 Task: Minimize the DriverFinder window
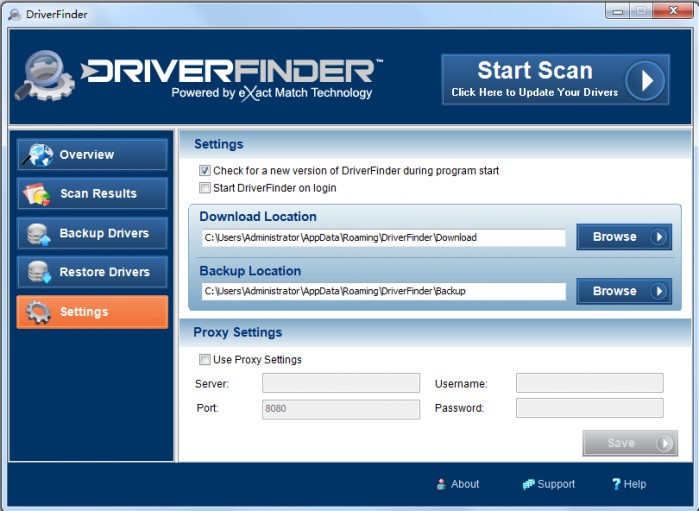617,11
